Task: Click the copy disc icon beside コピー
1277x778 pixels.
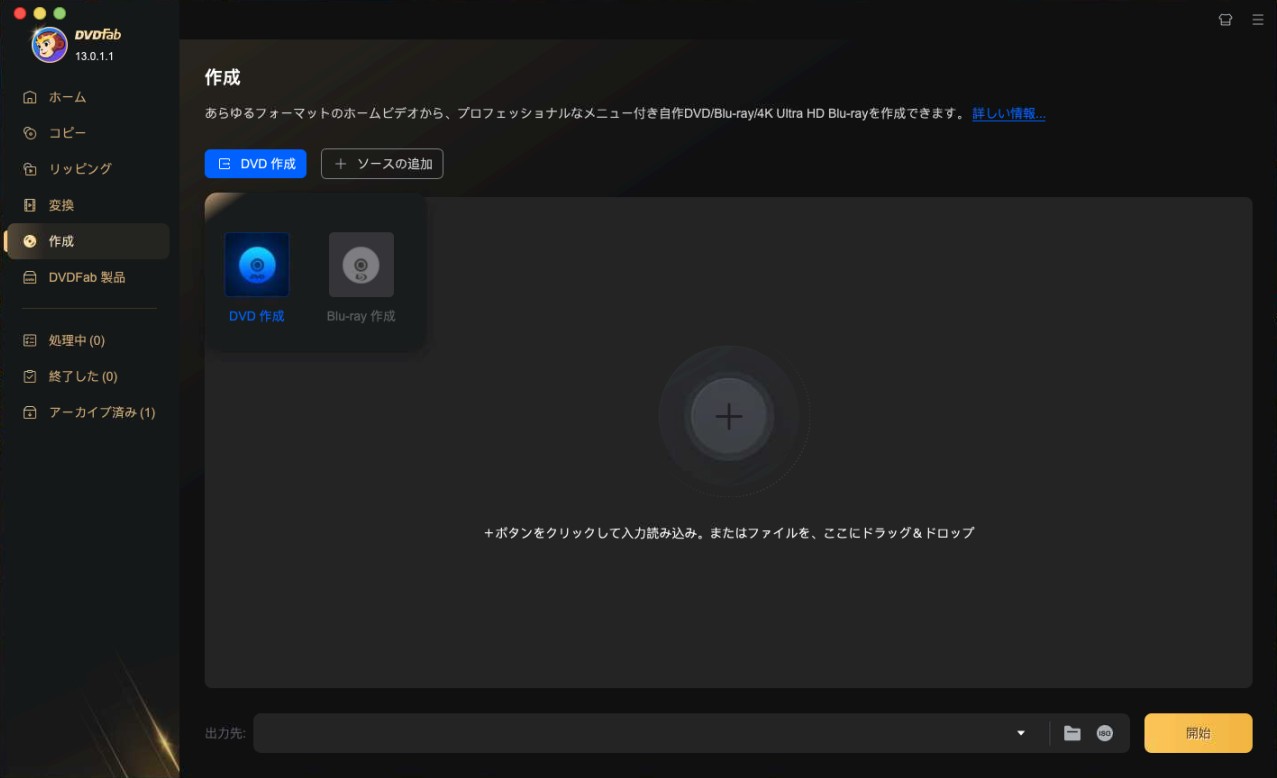Action: click(30, 133)
